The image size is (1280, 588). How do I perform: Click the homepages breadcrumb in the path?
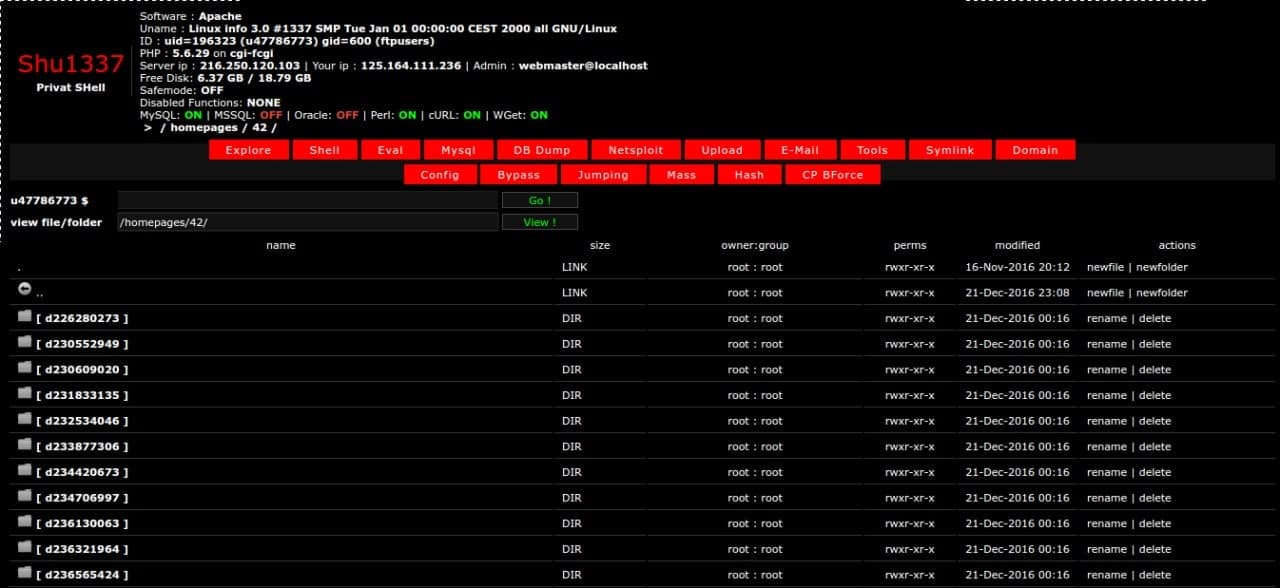pos(204,128)
